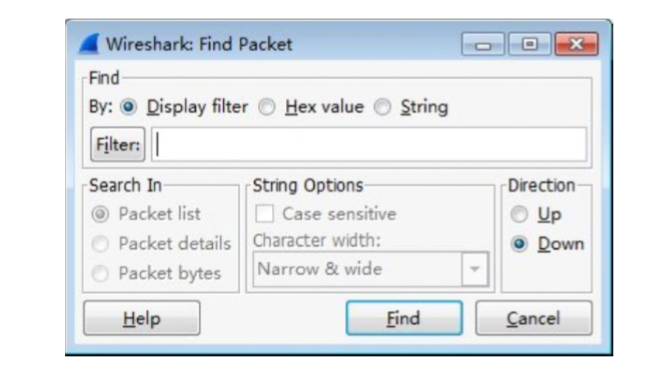Choose Packet details search scope

pyautogui.click(x=100, y=244)
